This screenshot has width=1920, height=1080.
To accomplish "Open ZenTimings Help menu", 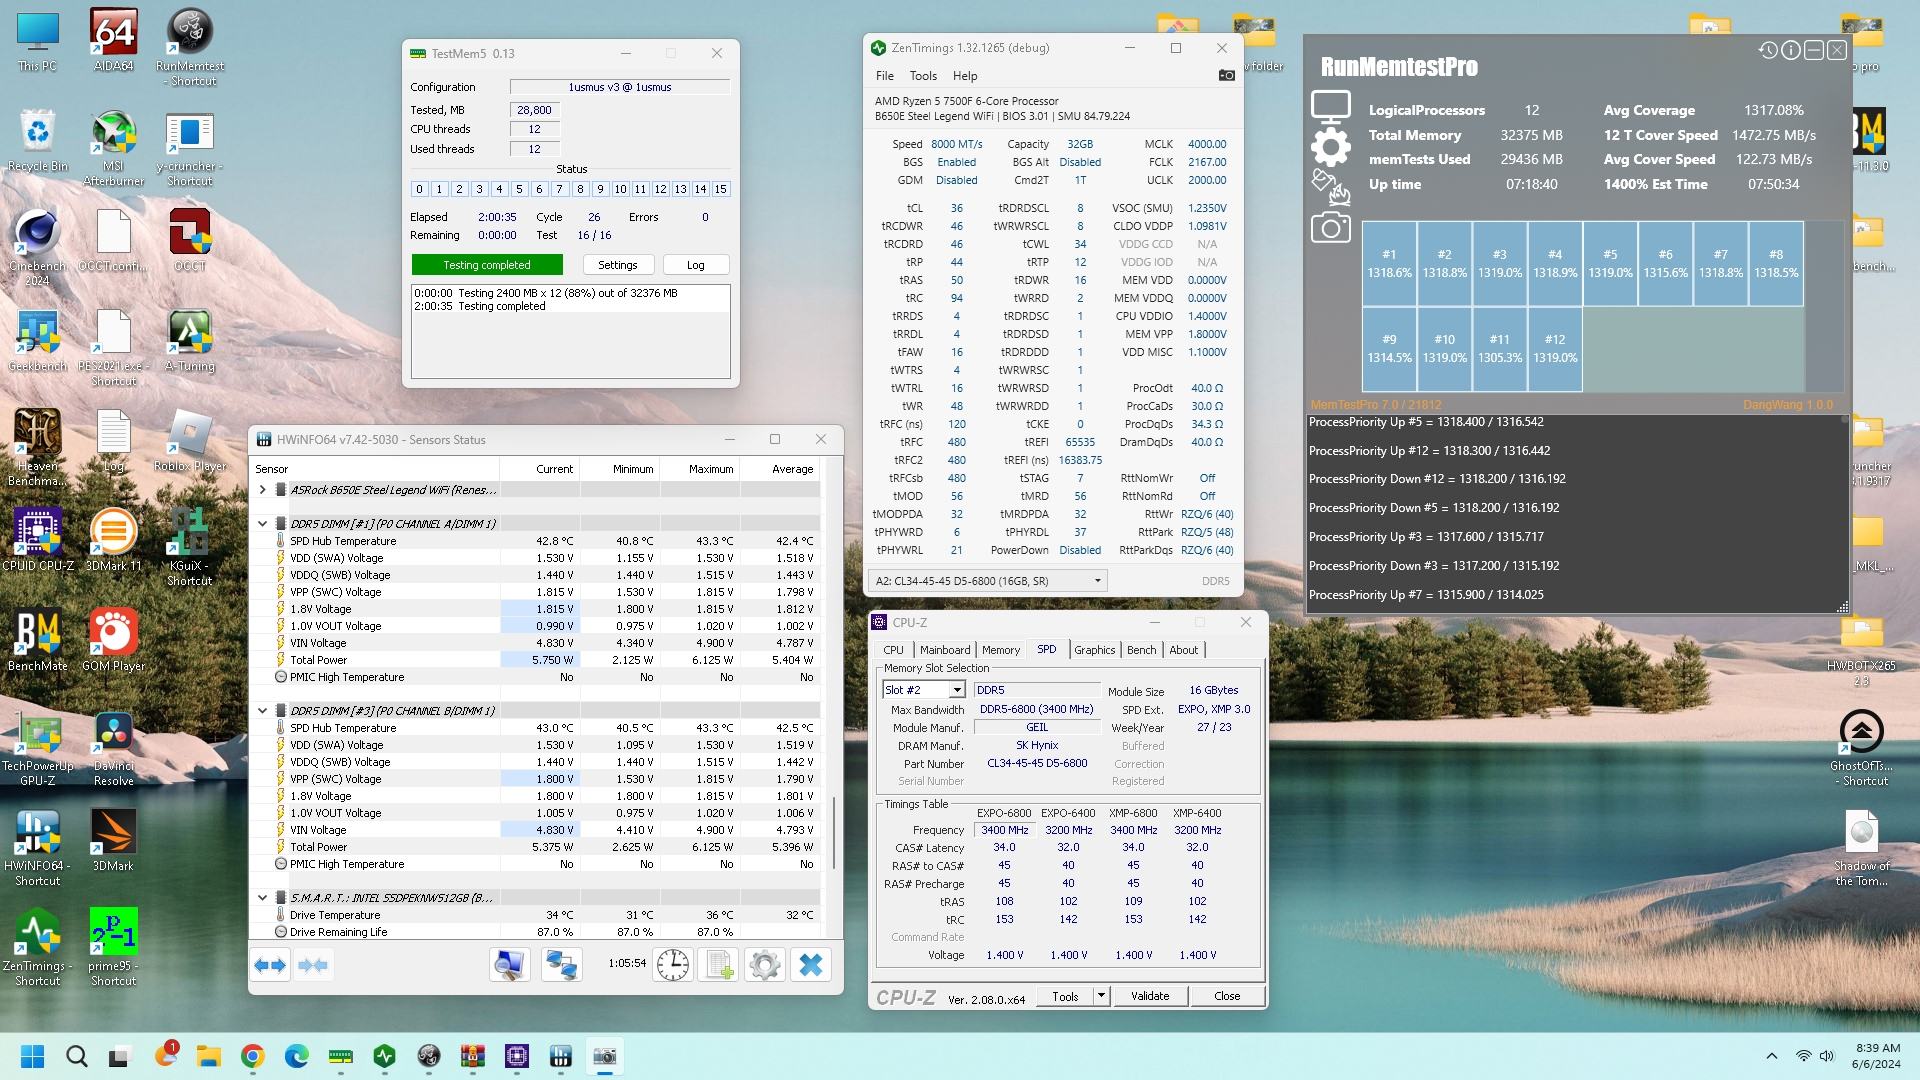I will pos(965,76).
